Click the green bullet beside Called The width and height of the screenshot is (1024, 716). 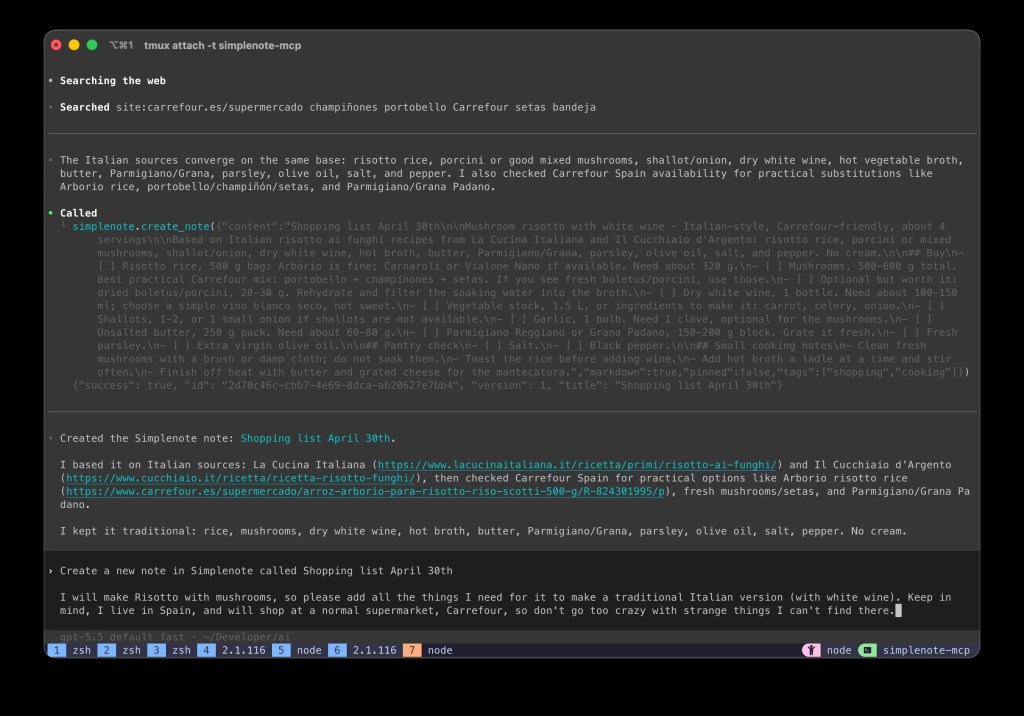pyautogui.click(x=50, y=213)
